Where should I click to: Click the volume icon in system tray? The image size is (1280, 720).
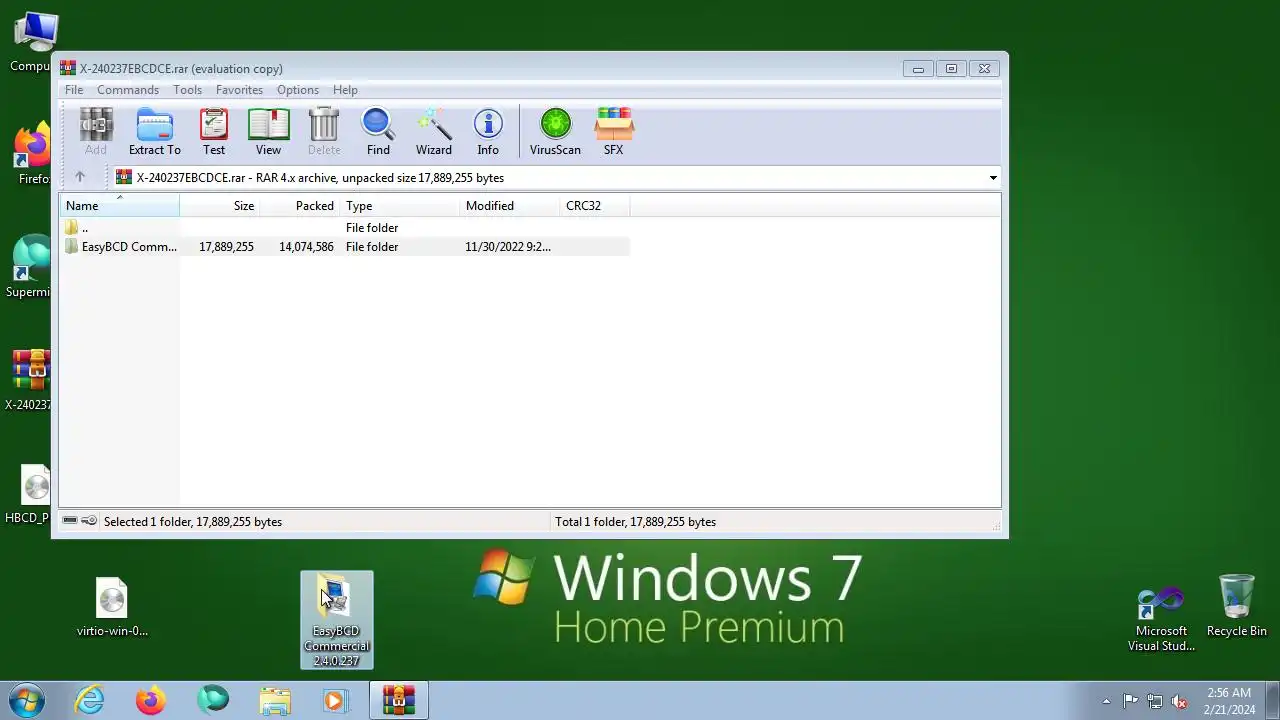pyautogui.click(x=1180, y=701)
